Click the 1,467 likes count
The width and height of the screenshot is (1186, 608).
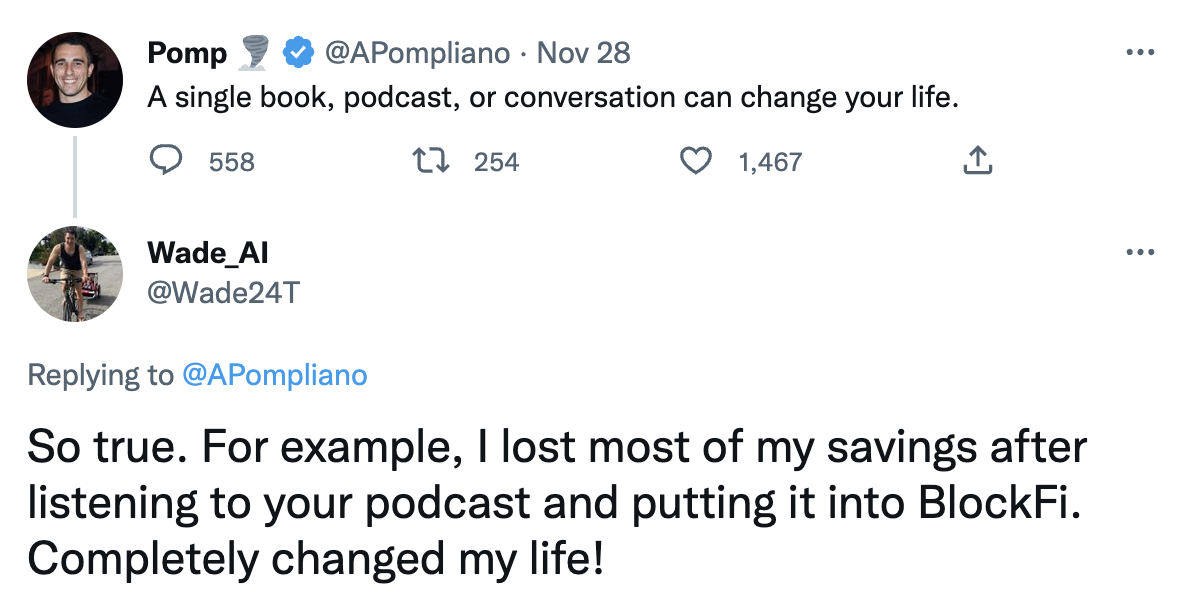point(770,162)
